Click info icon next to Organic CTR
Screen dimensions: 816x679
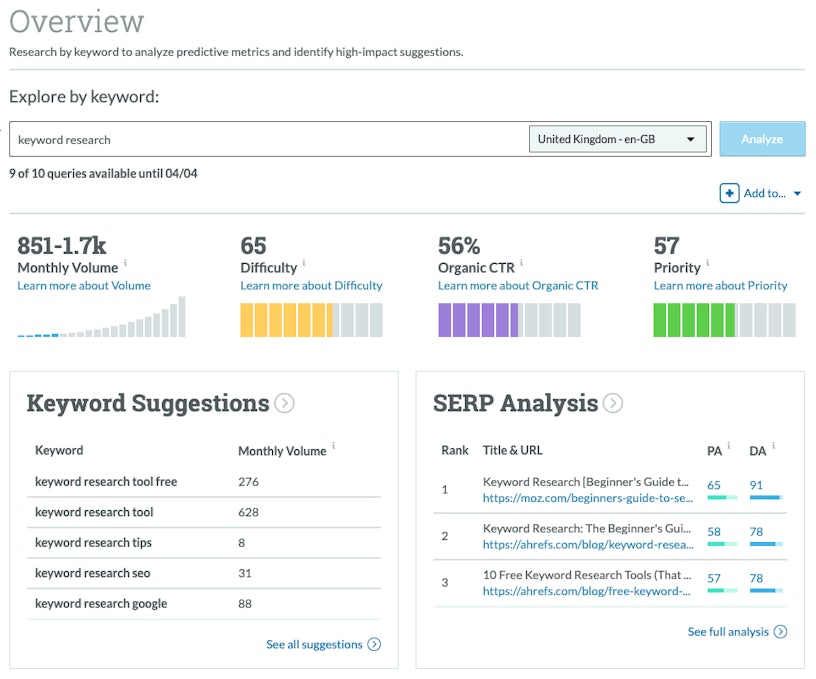[521, 264]
